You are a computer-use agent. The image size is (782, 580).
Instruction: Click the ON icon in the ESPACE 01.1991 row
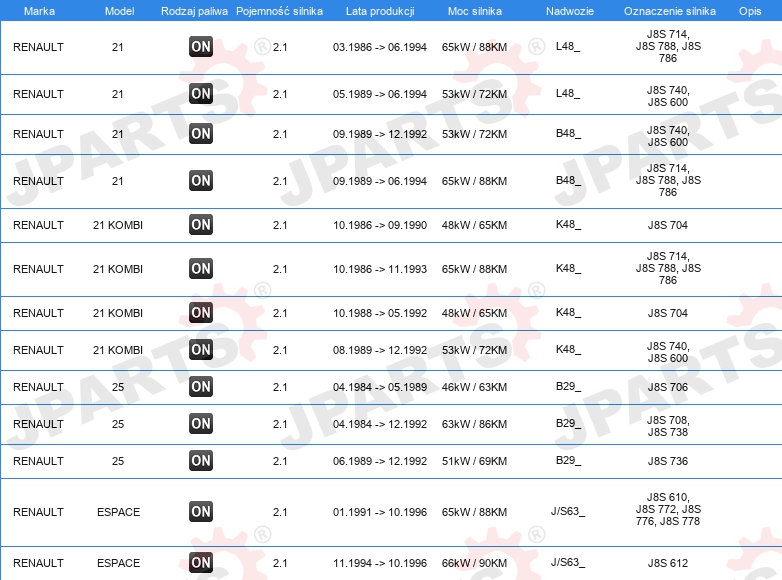201,512
